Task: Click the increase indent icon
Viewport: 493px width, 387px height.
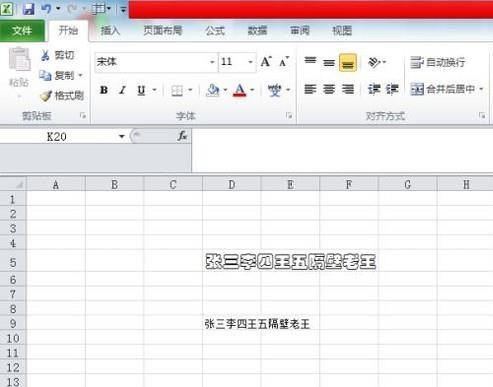Action: click(x=392, y=89)
